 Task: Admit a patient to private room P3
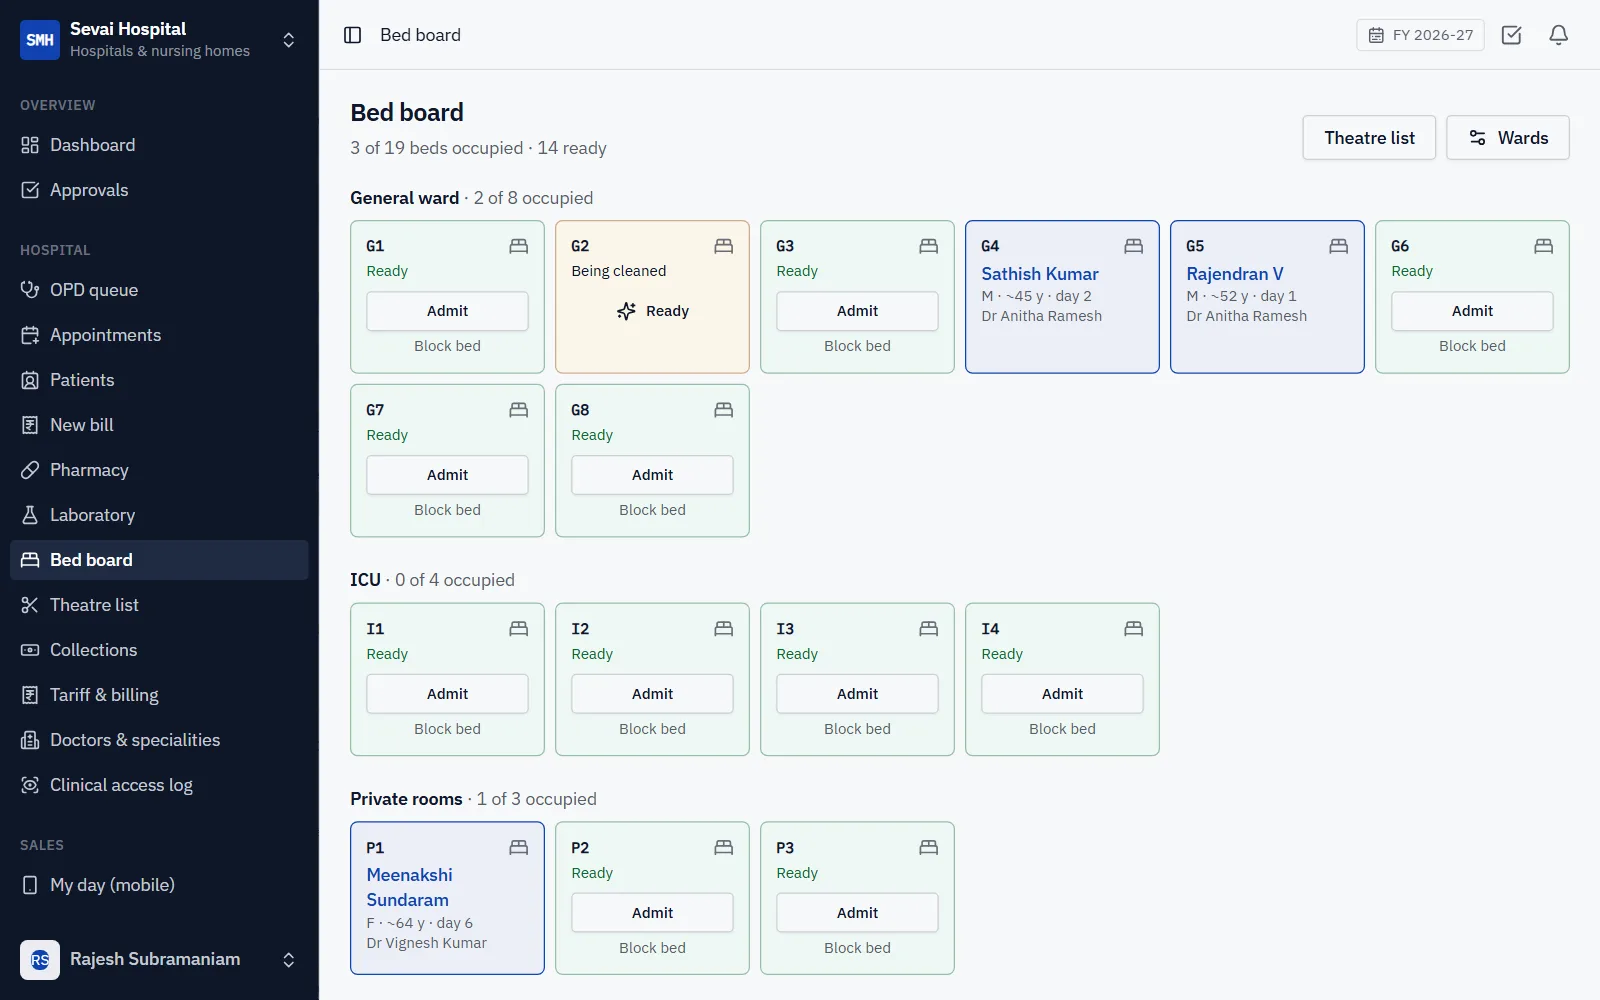click(x=857, y=913)
